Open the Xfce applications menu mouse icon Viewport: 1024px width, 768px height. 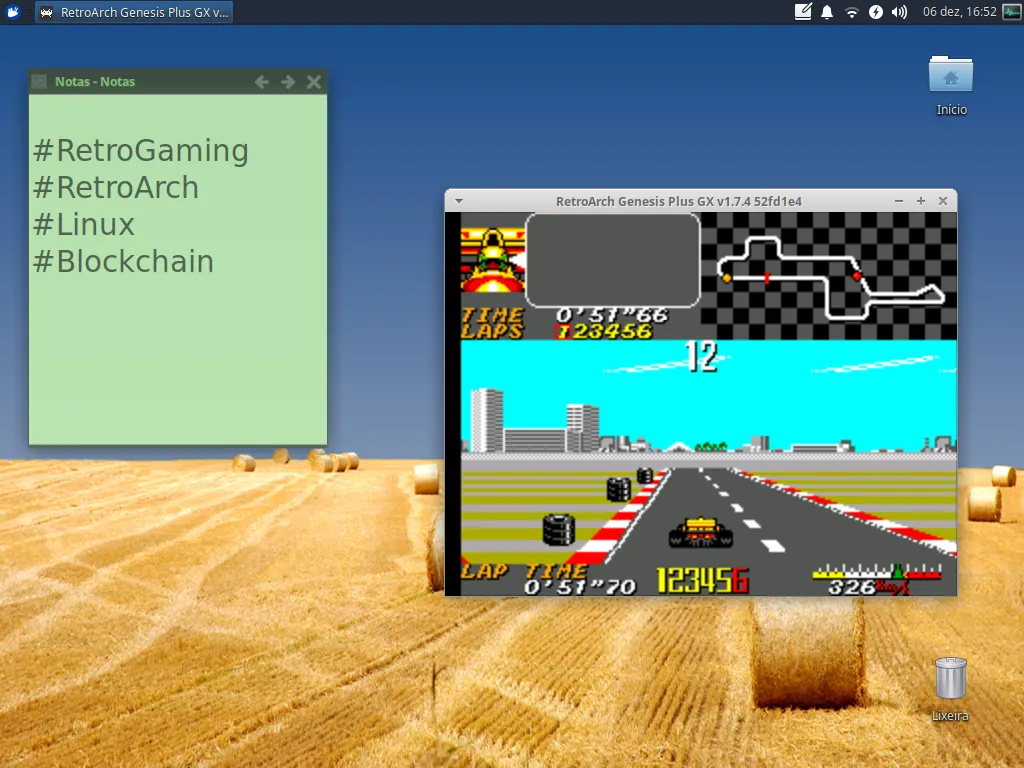click(12, 12)
